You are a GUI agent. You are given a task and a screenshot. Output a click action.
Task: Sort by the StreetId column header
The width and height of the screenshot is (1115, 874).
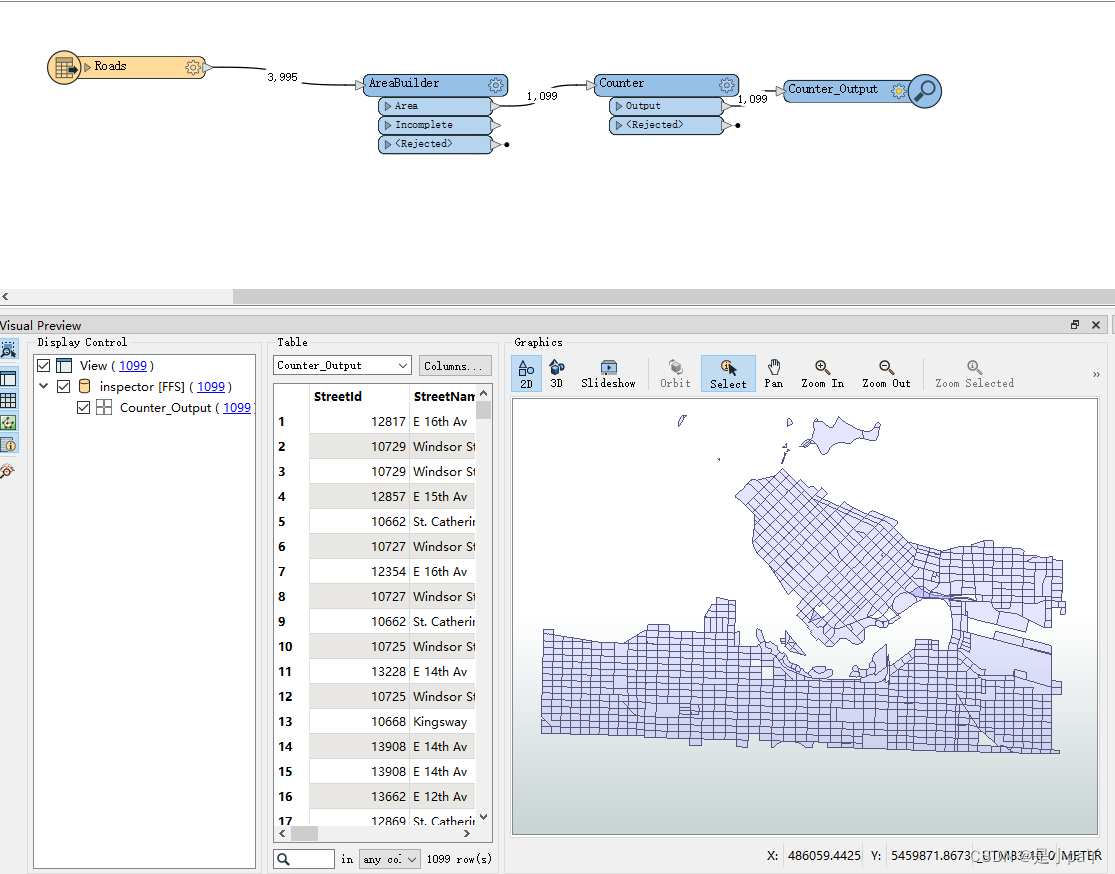coord(338,397)
